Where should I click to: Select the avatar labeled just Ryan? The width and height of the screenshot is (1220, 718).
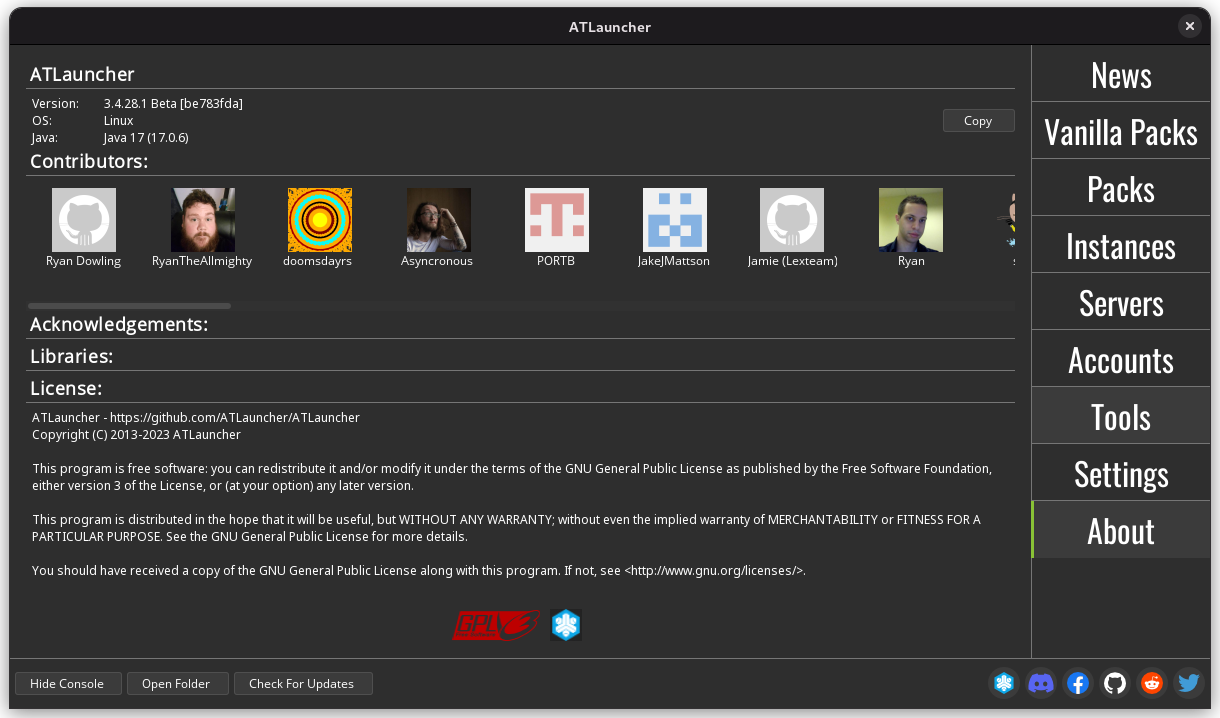(911, 220)
